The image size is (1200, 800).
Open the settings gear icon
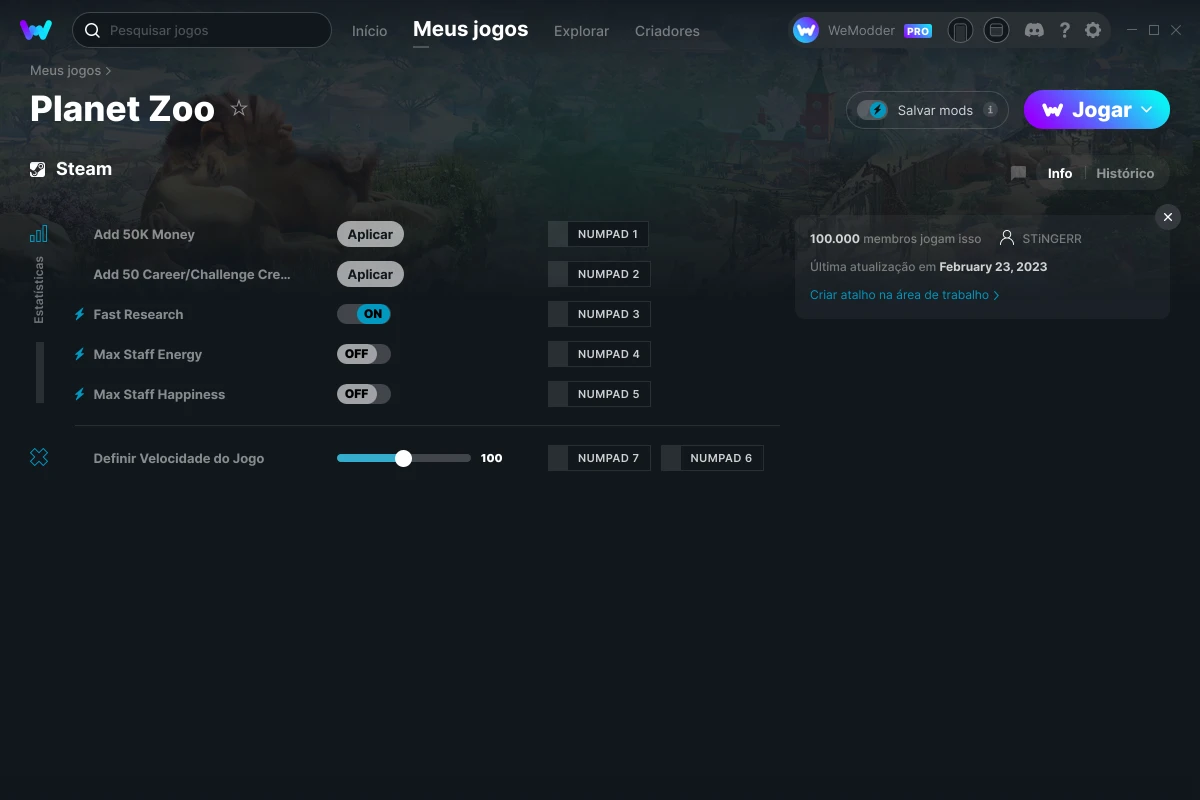1093,30
